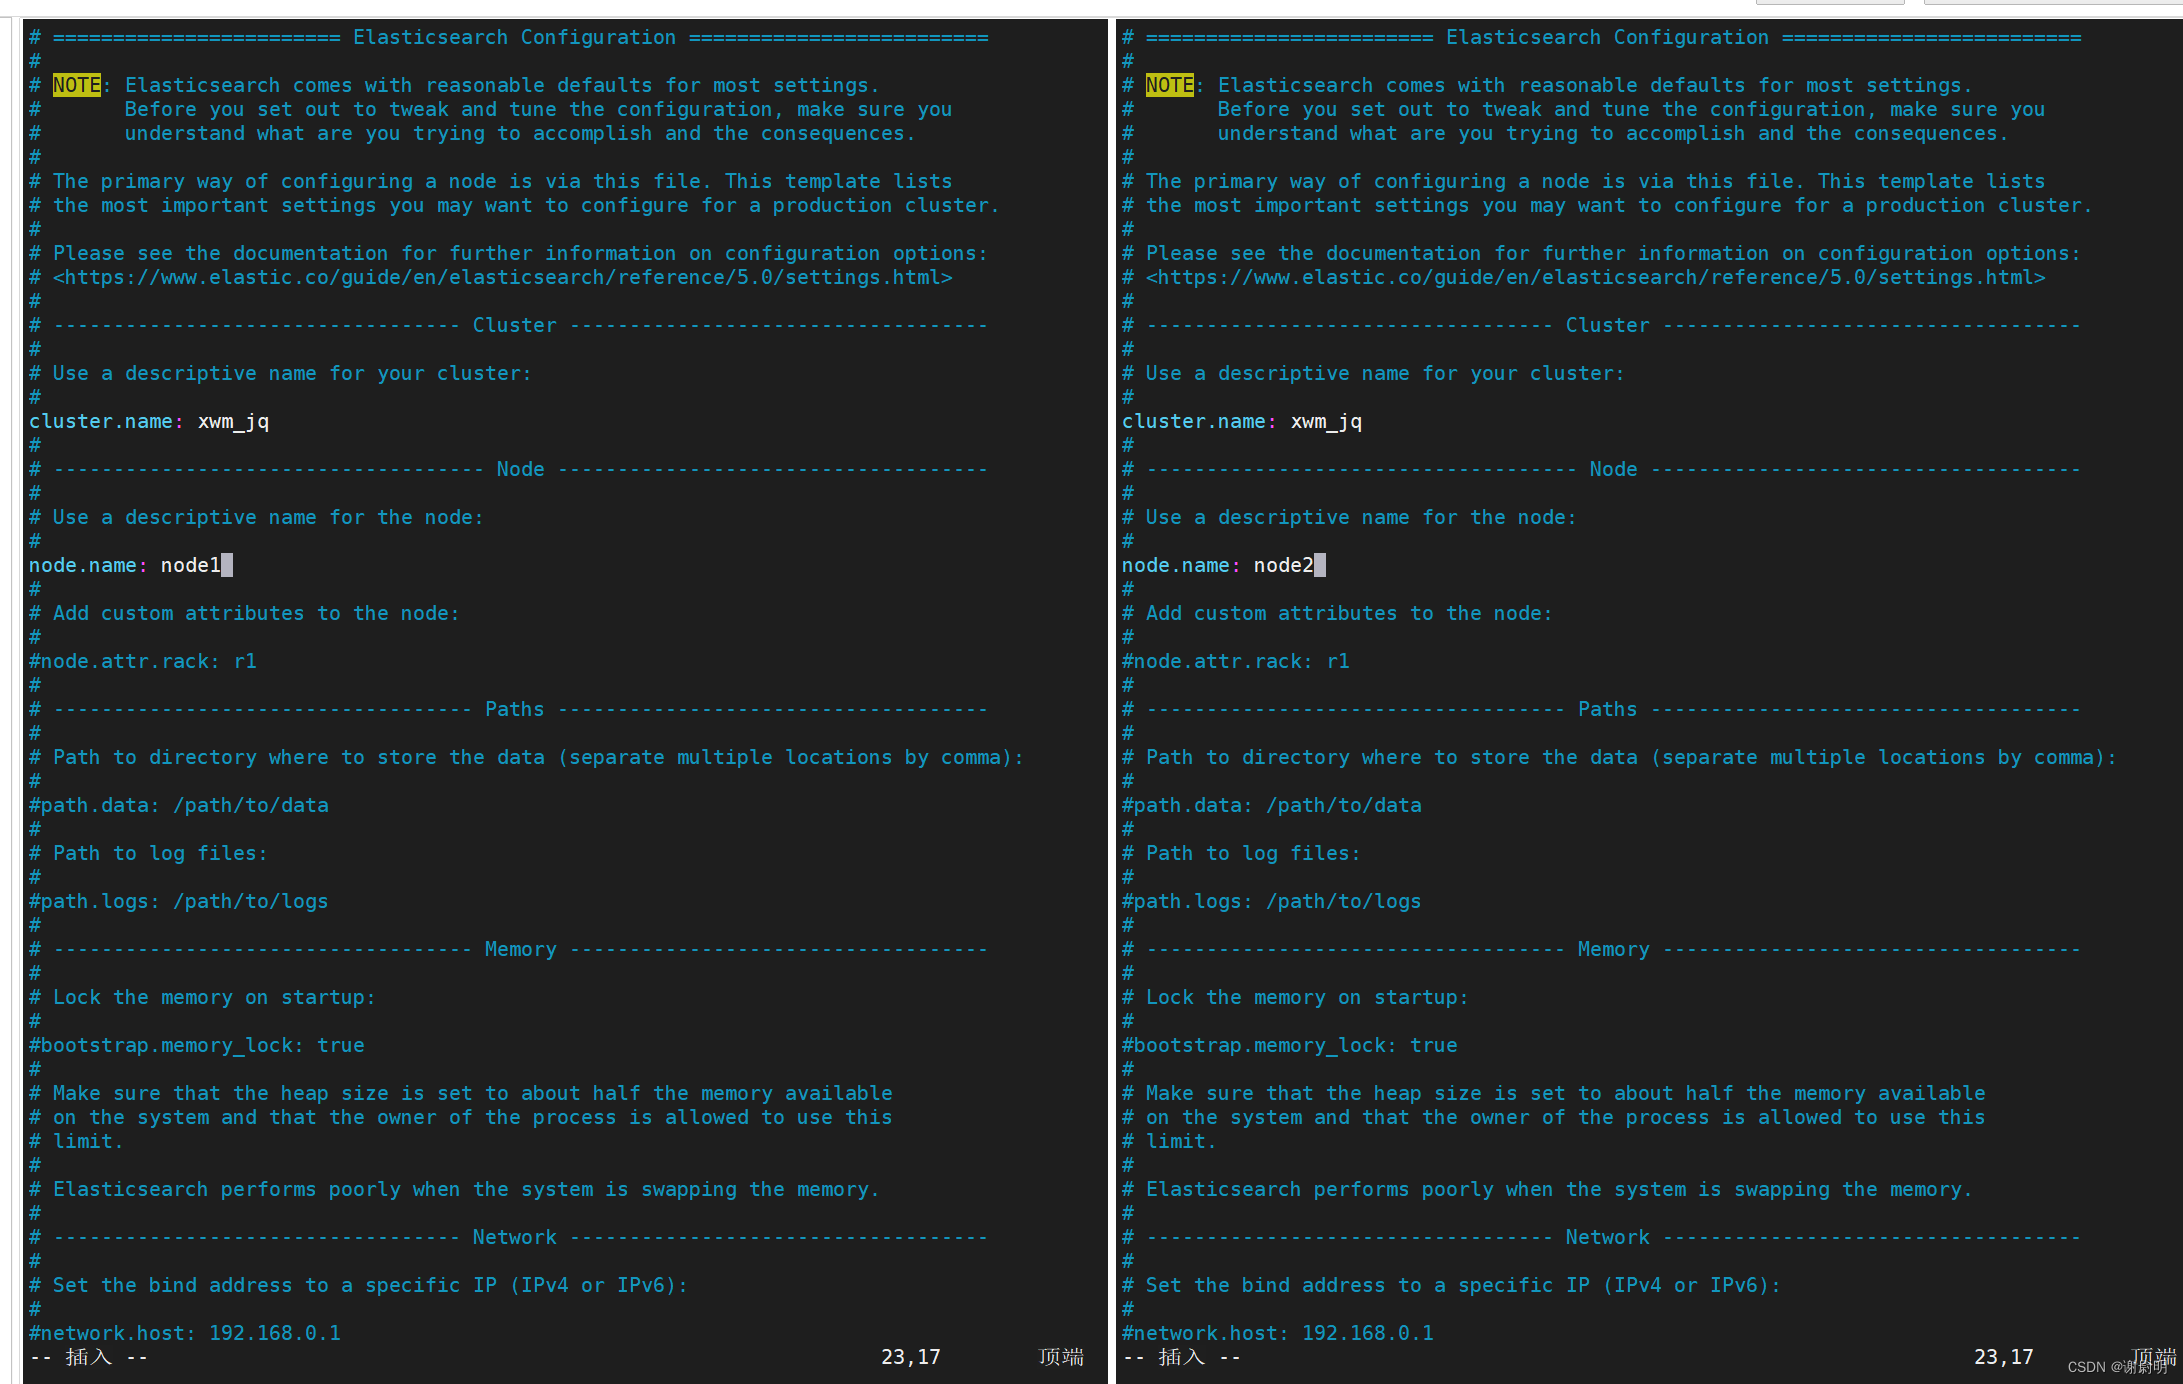Click cluster.name line in left terminal
Image resolution: width=2183 pixels, height=1384 pixels.
(149, 421)
